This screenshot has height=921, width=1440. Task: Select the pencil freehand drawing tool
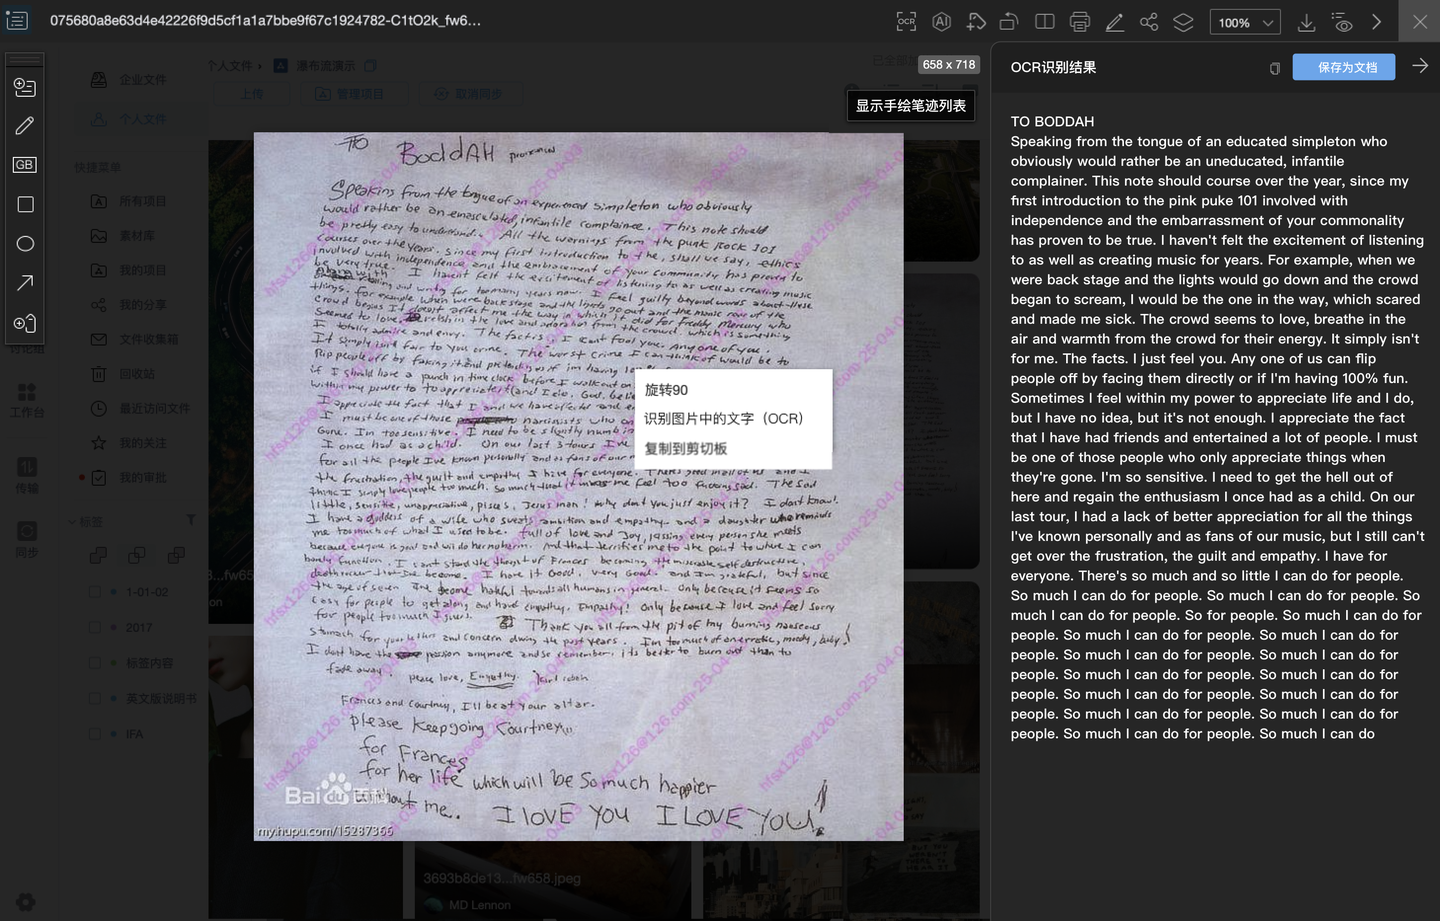coord(25,126)
